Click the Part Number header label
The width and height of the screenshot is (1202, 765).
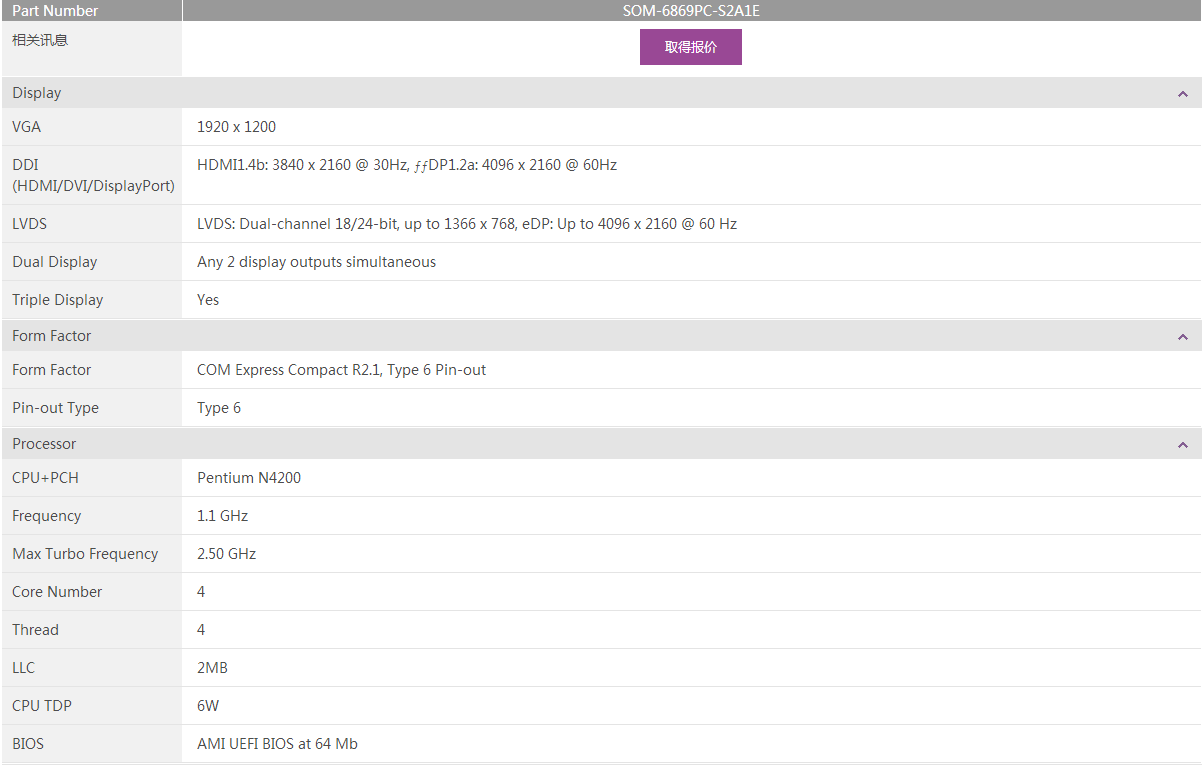55,11
